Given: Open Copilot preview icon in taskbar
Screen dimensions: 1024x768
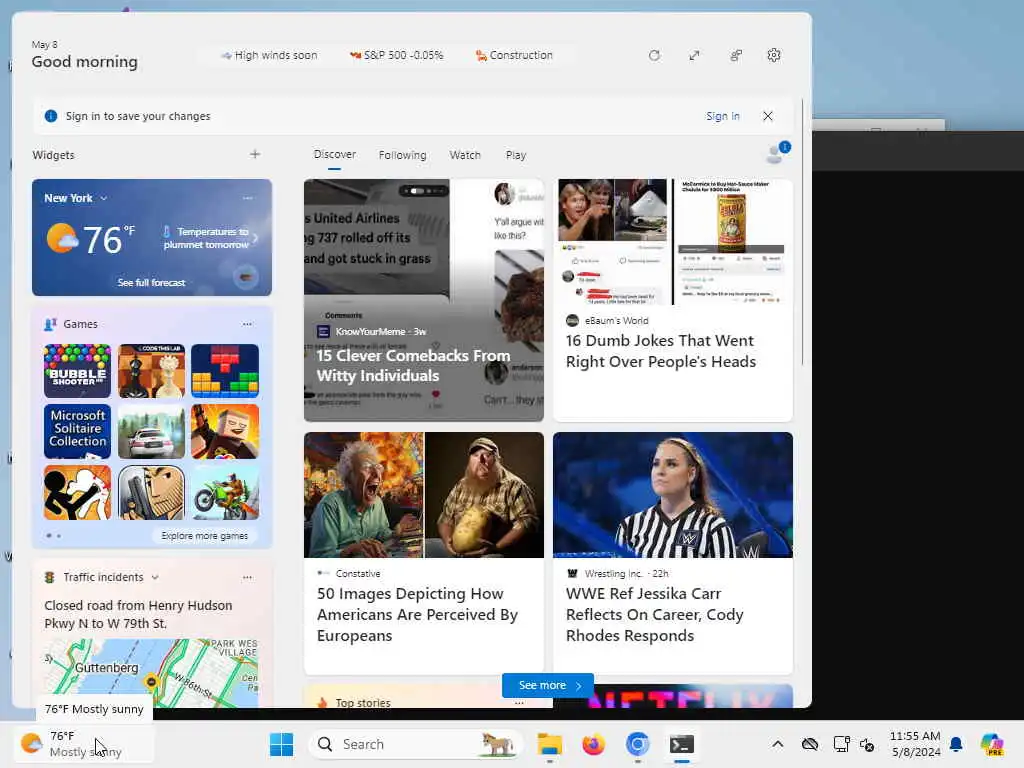Looking at the screenshot, I should point(992,744).
